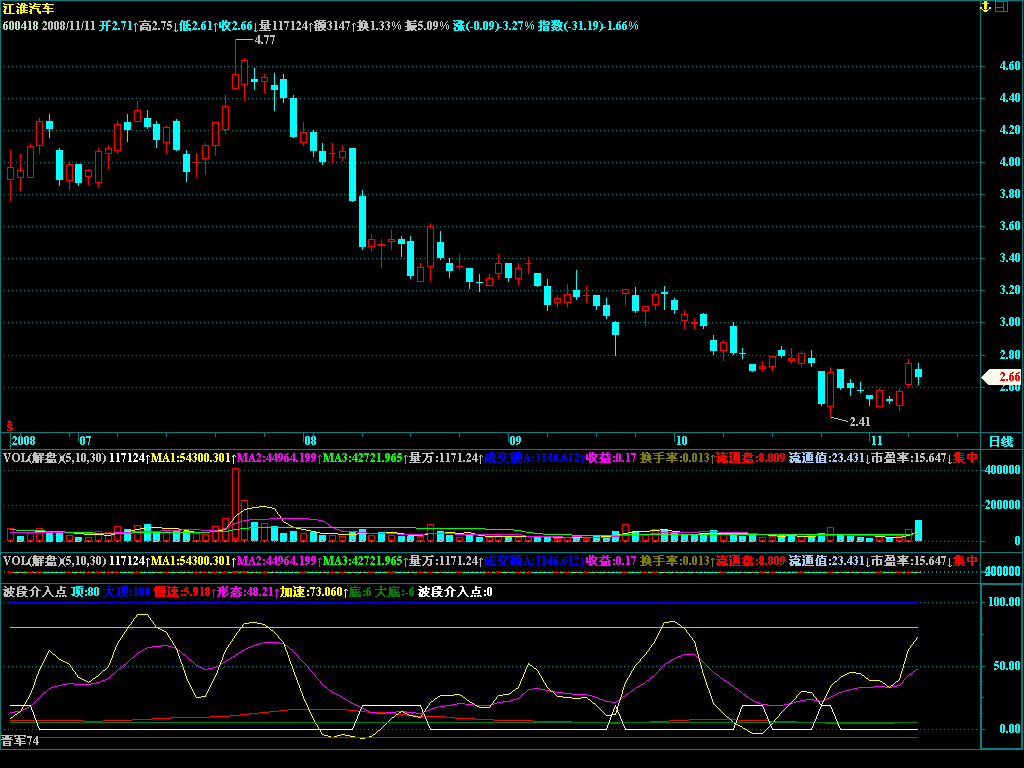Click the red dollar sign marker

[10, 426]
